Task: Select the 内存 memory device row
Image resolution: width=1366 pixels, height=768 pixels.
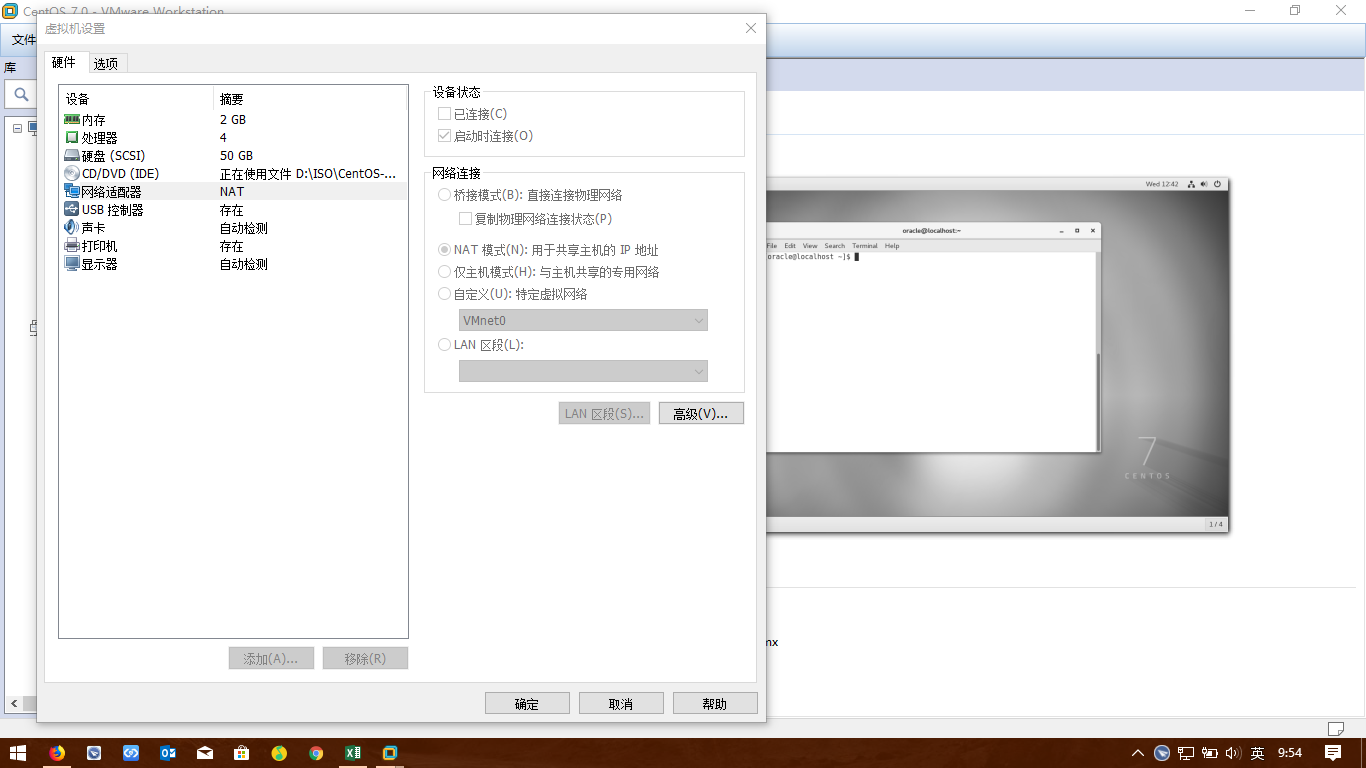Action: tap(233, 119)
